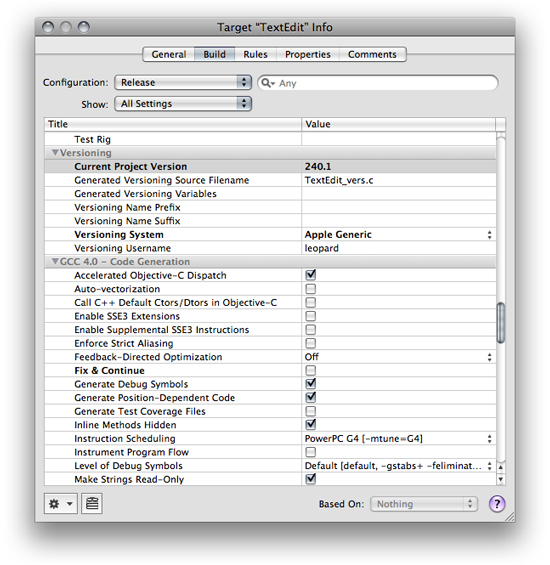Select the Build tab
This screenshot has height=565, width=550.
214,54
